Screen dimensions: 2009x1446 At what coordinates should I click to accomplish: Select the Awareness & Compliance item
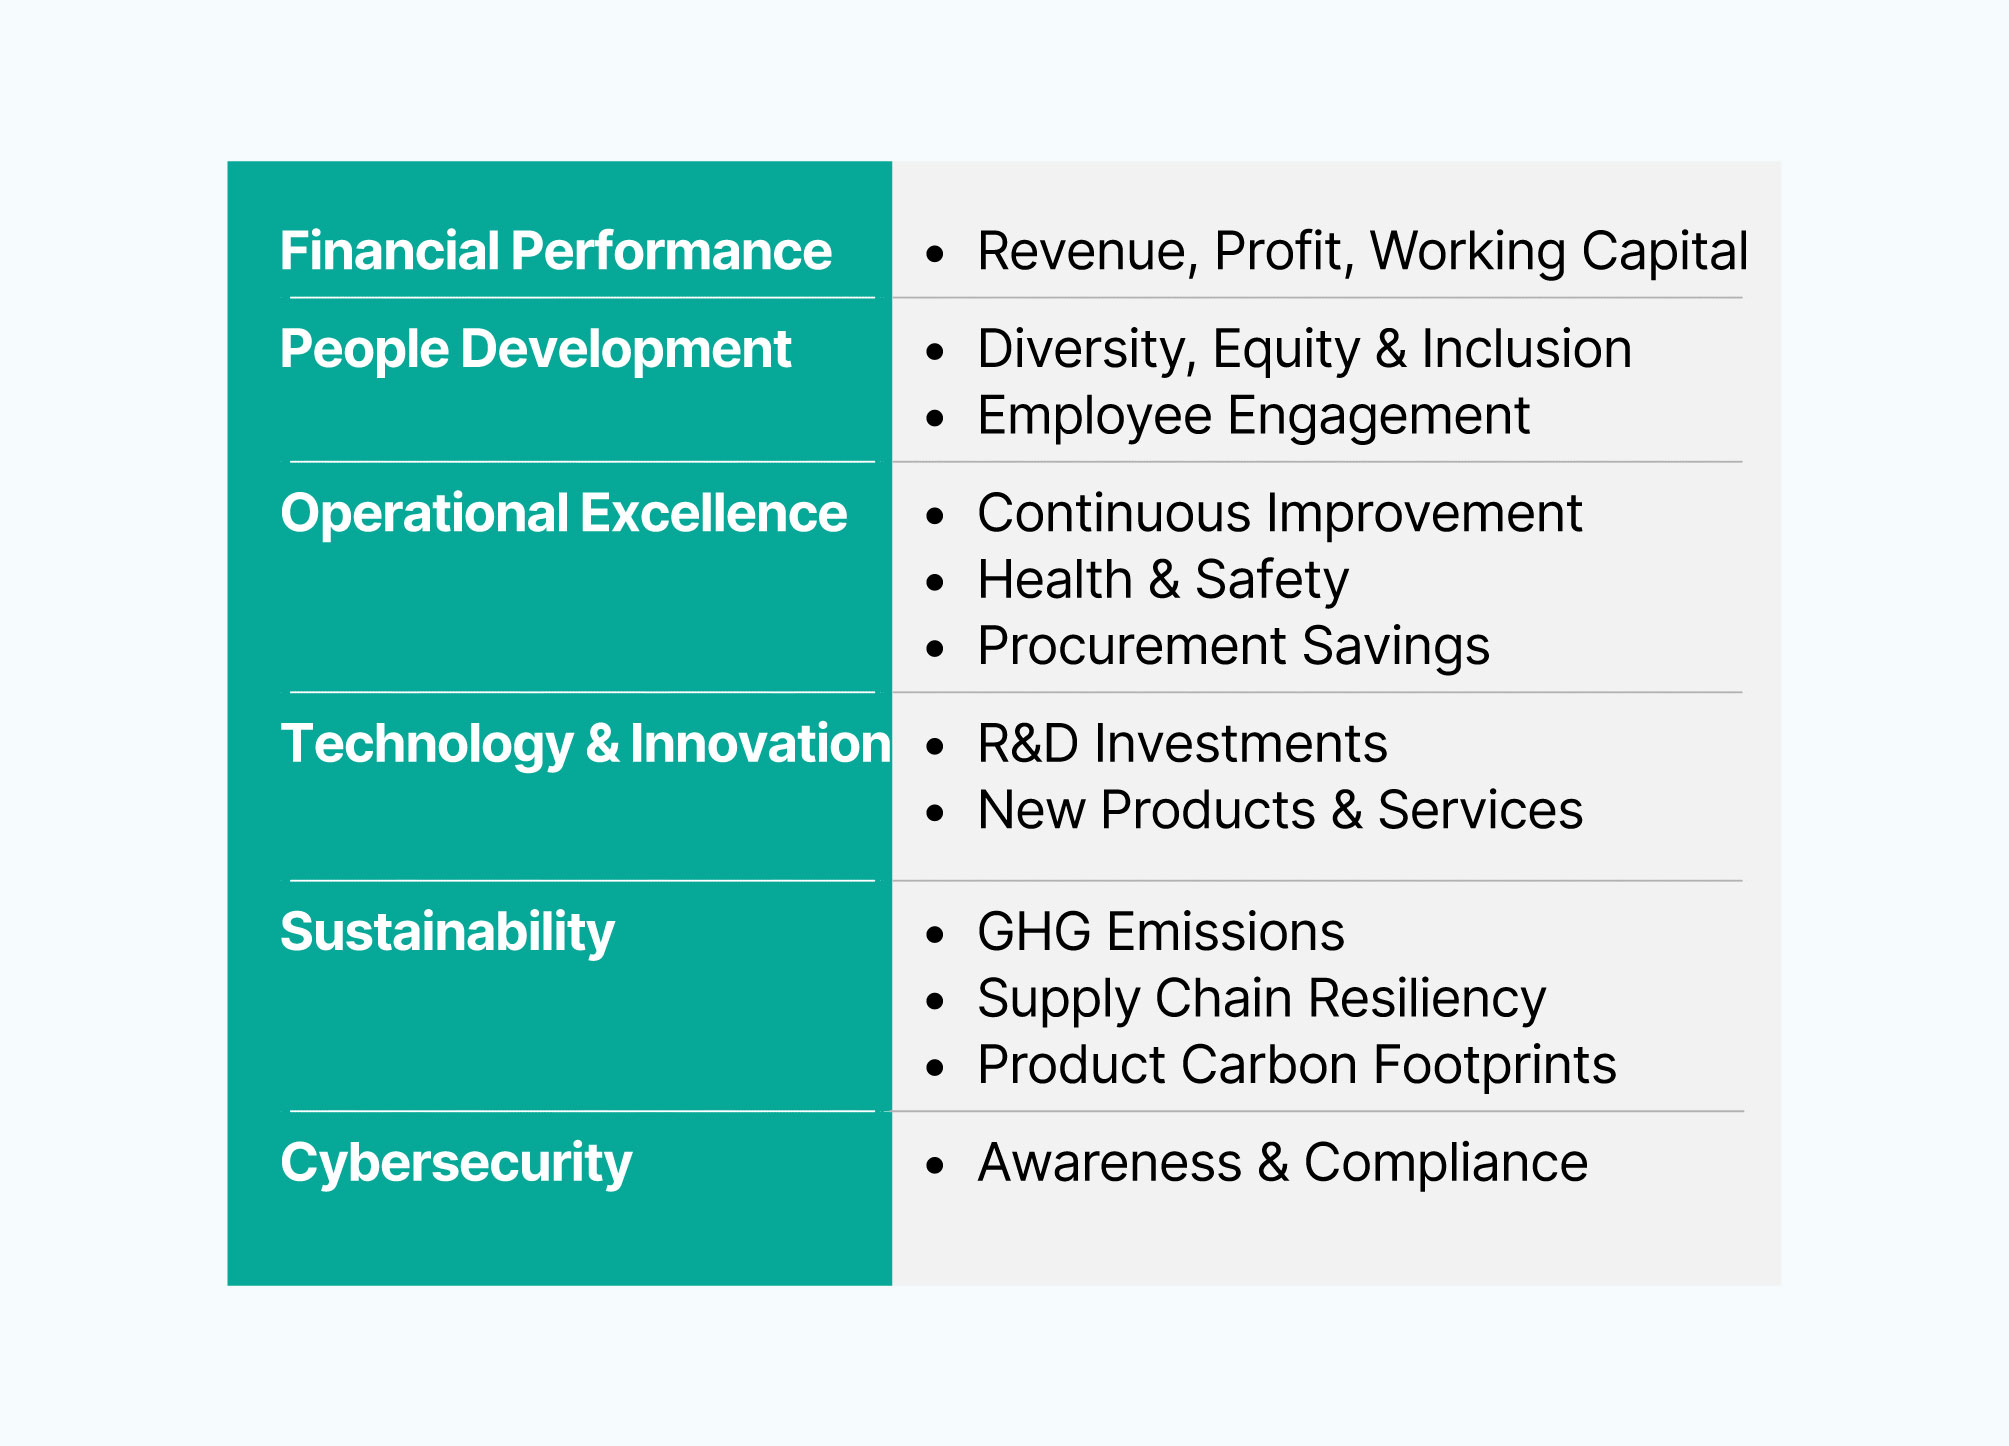pos(1282,1162)
